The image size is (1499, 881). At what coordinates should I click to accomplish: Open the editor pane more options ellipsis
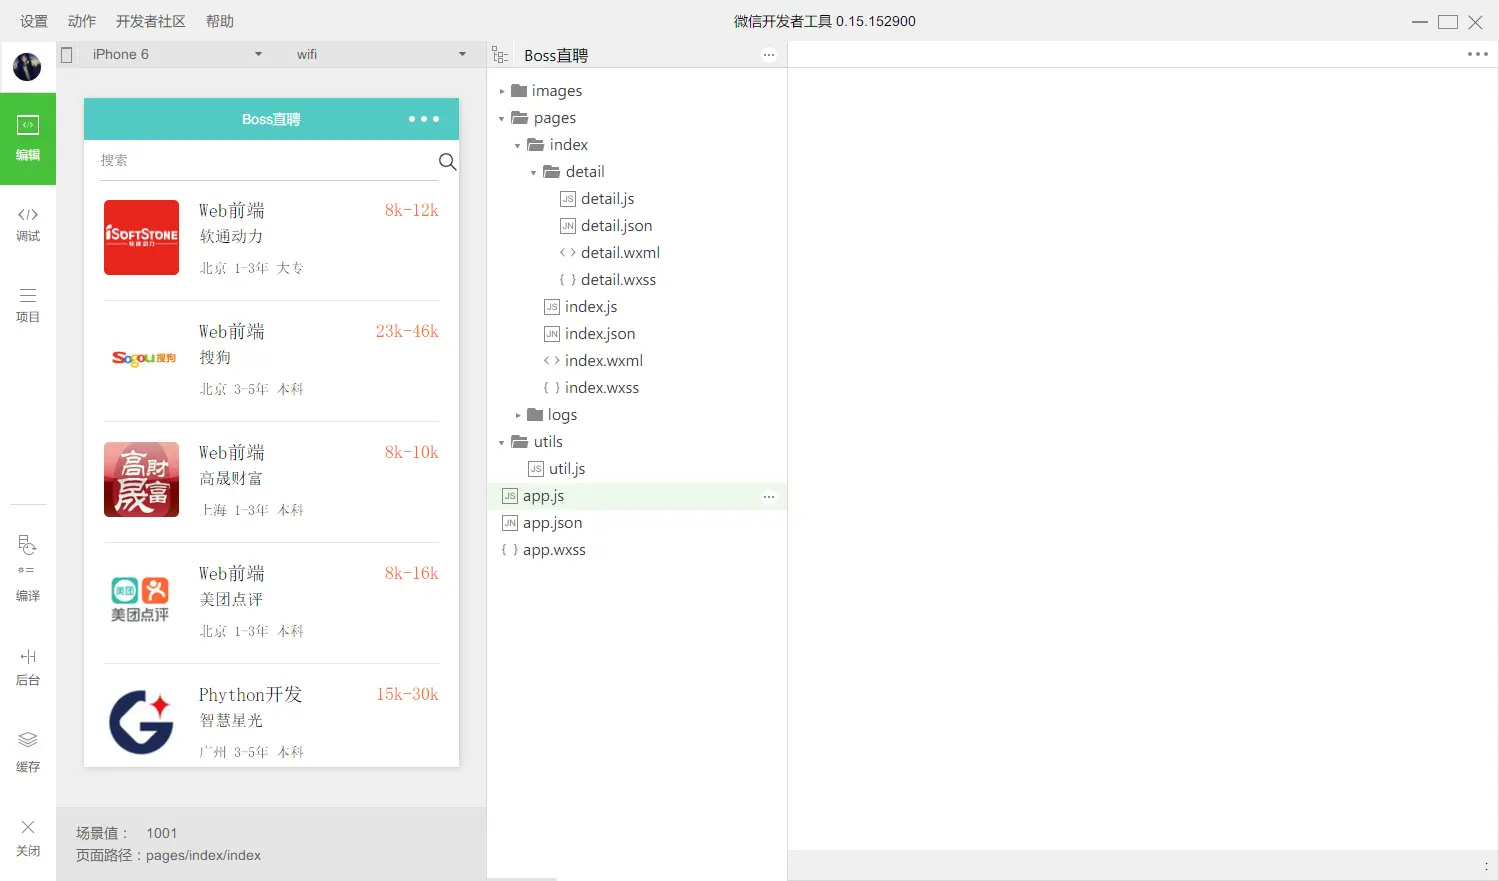pos(1477,54)
